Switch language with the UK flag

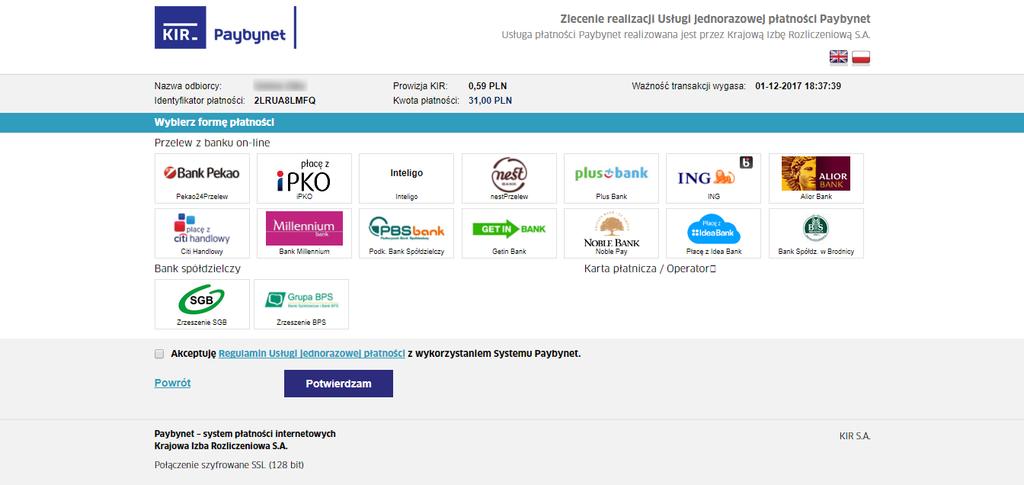[x=839, y=57]
